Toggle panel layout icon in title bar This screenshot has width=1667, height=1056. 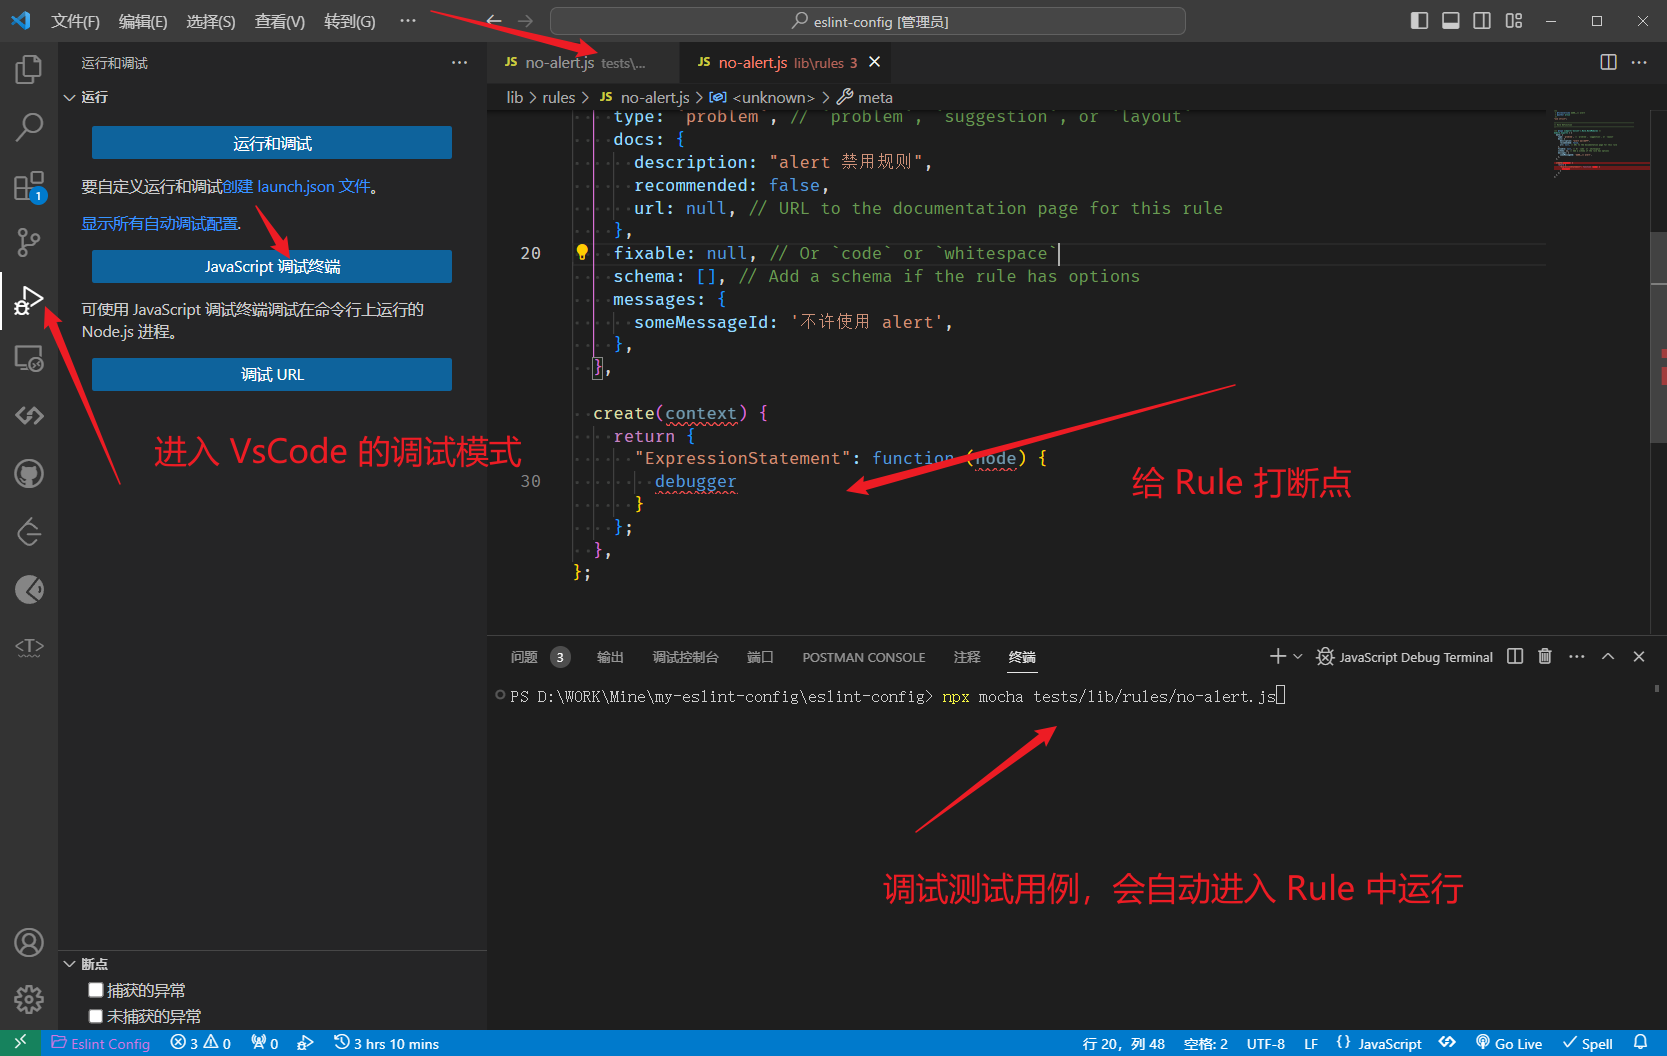tap(1451, 21)
